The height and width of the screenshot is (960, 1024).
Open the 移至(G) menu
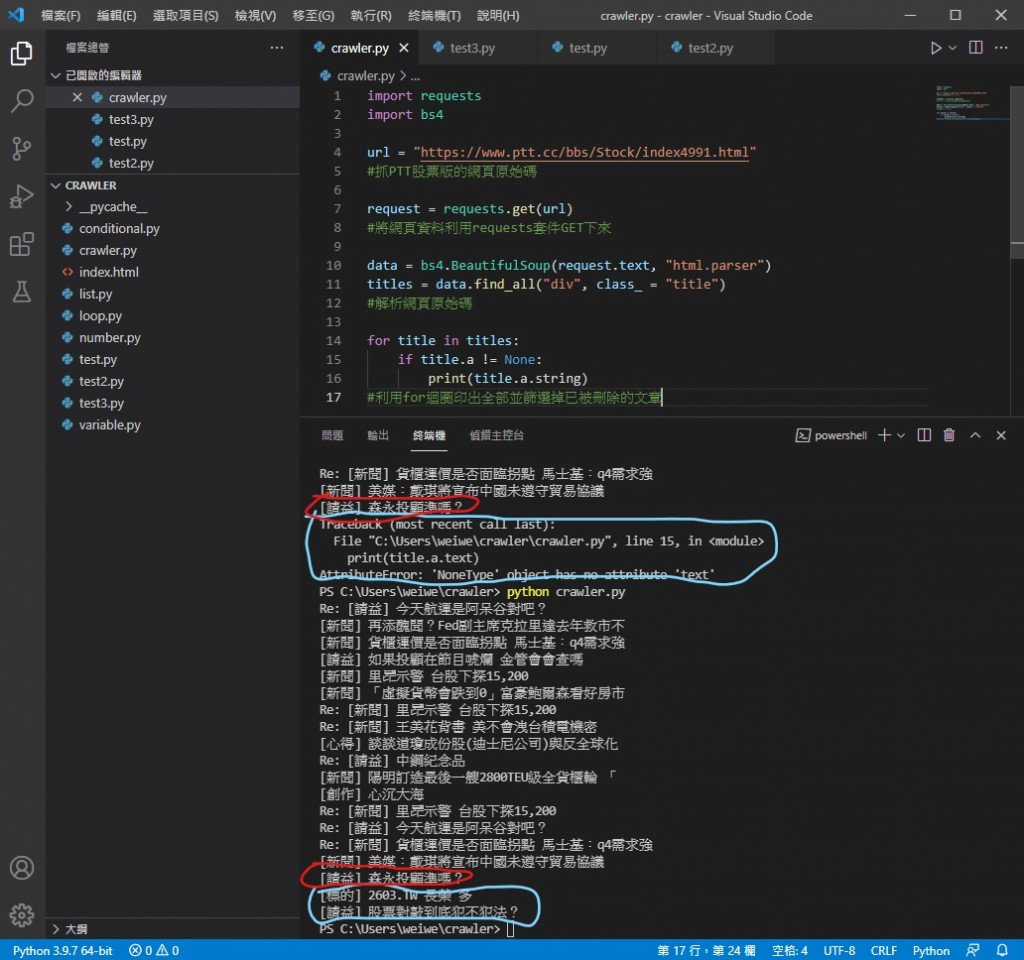[x=313, y=15]
